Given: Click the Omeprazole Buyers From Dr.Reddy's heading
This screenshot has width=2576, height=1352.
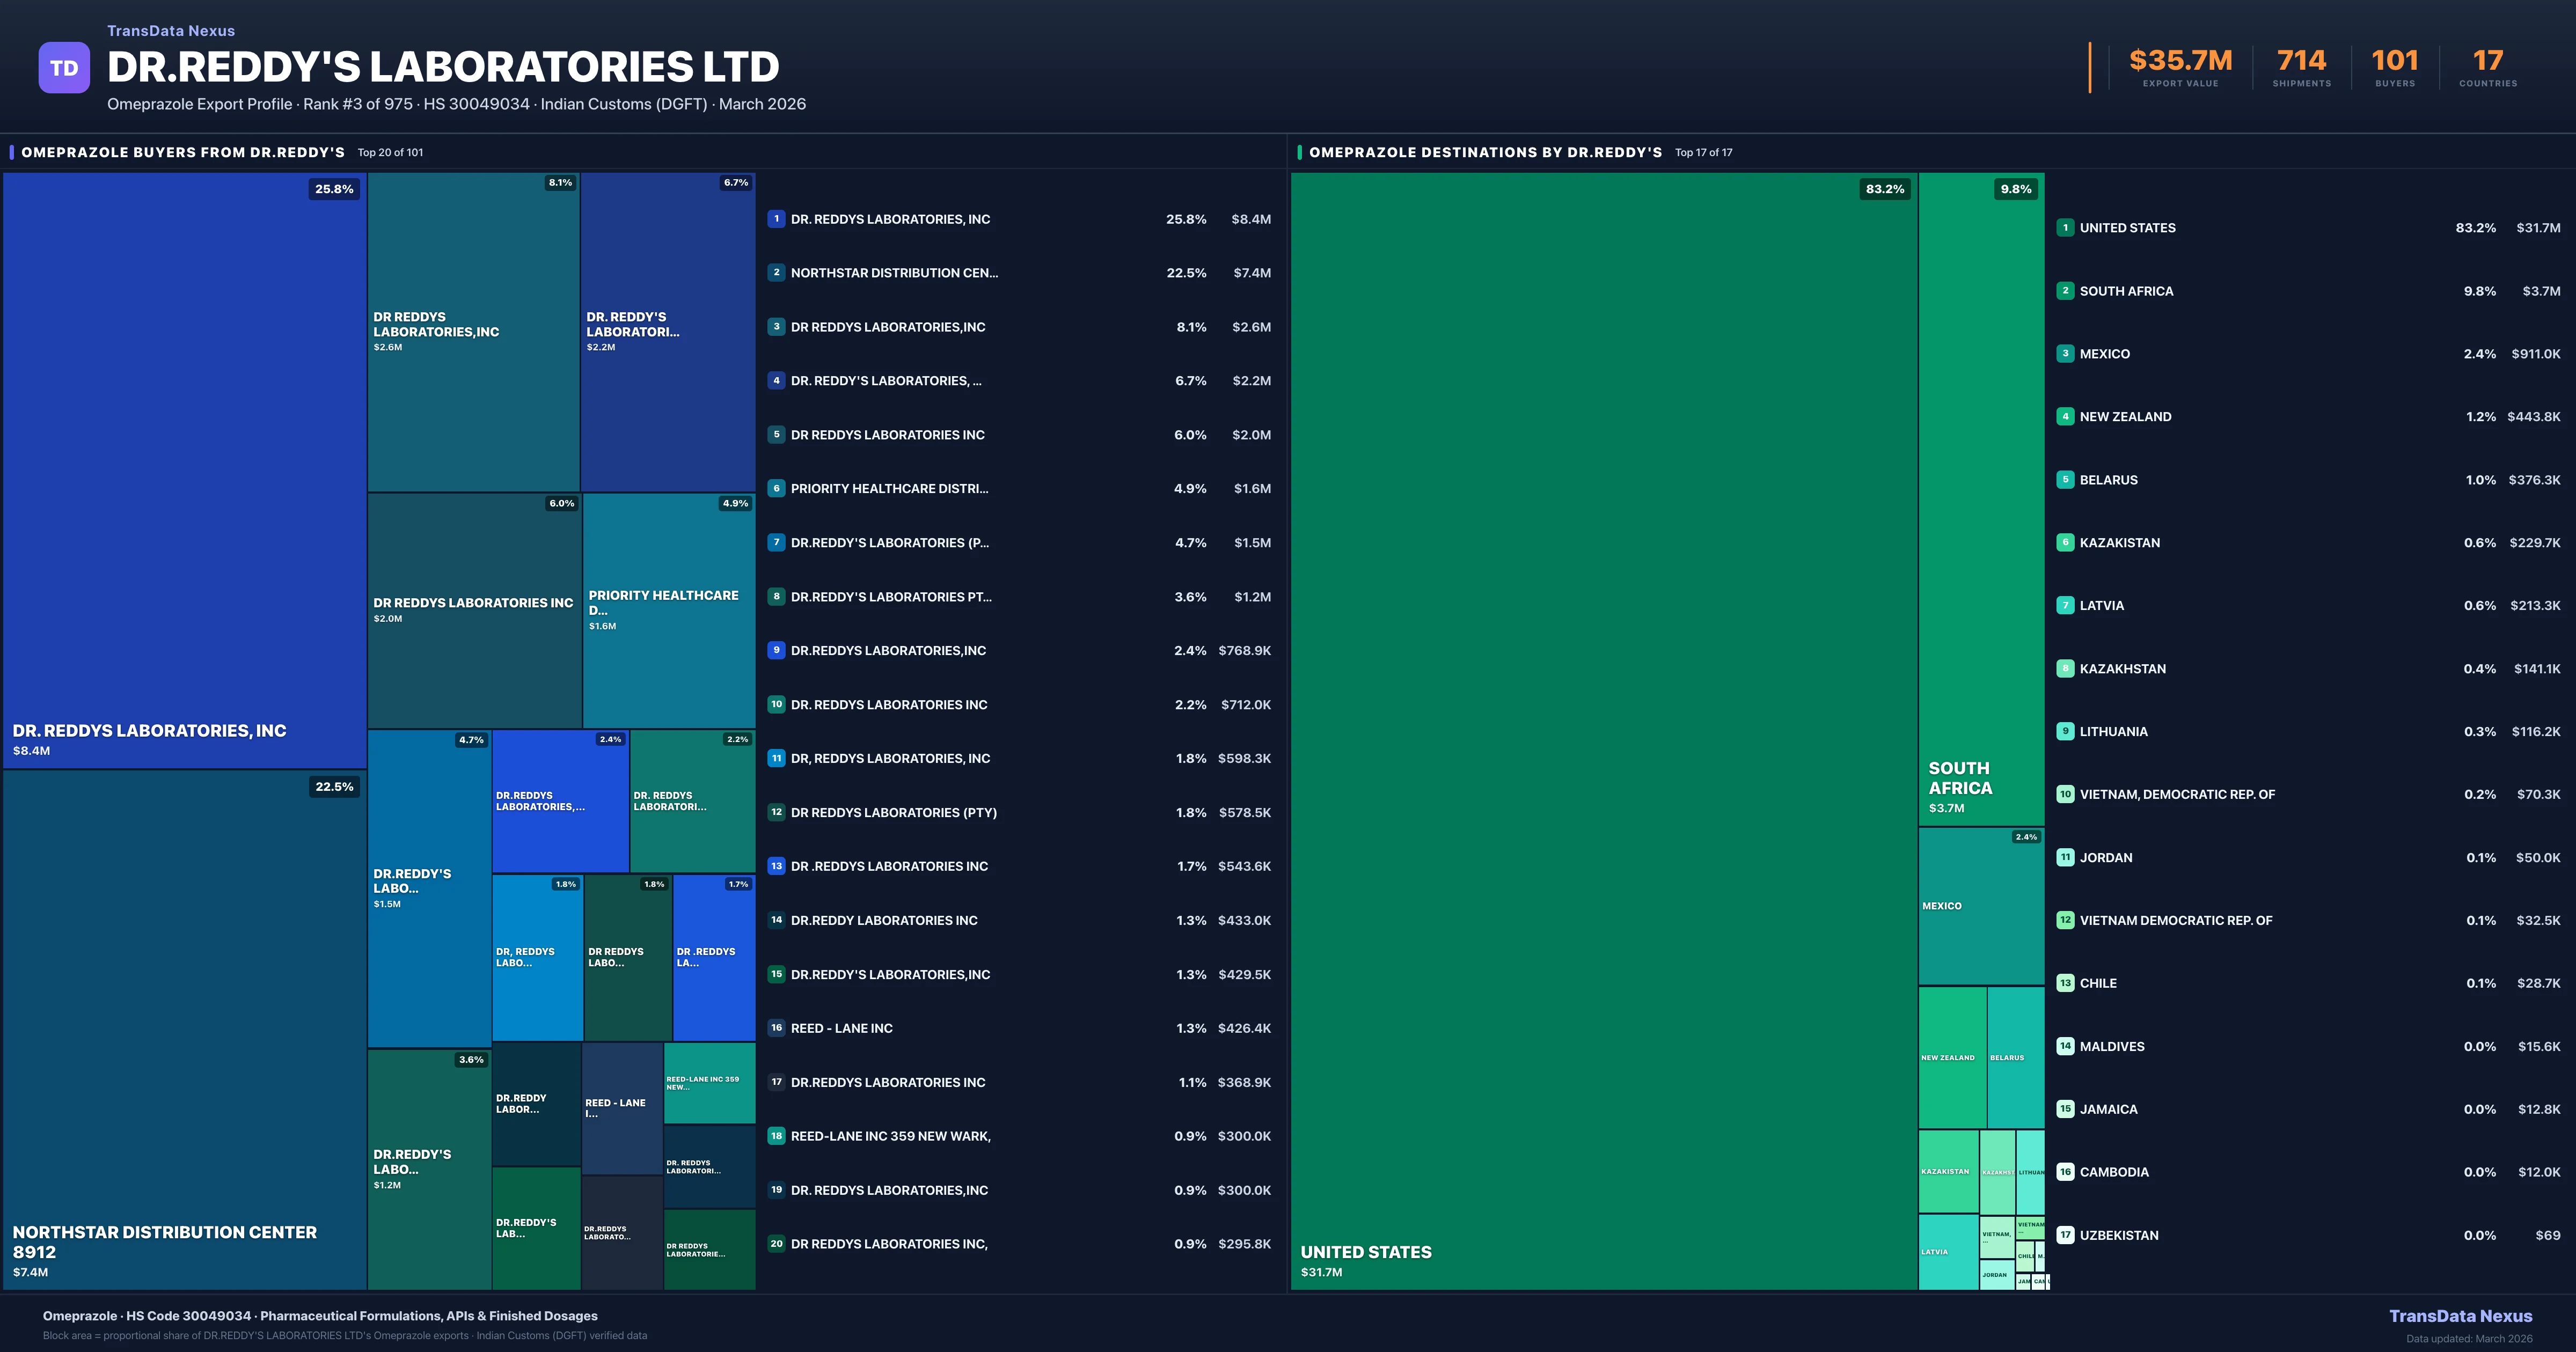Looking at the screenshot, I should [x=183, y=152].
